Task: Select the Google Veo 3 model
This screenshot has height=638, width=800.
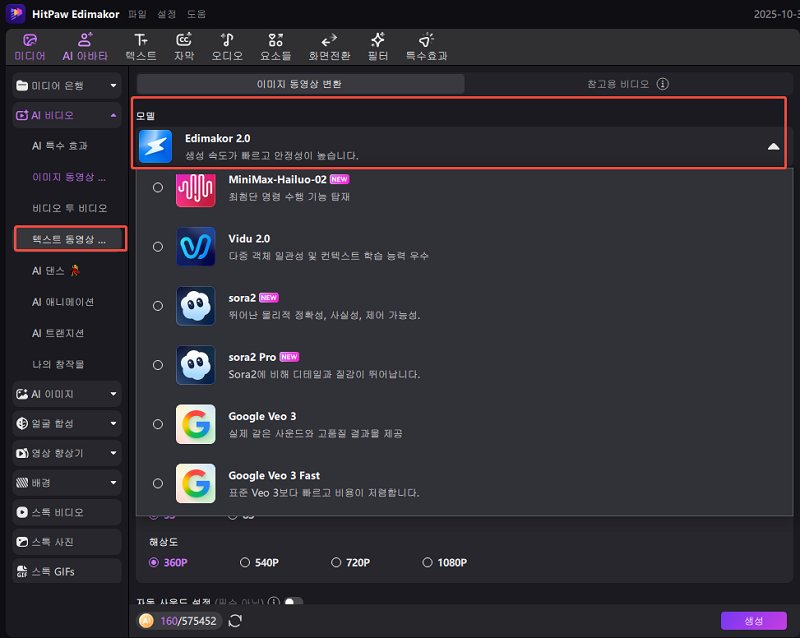Action: [x=157, y=424]
